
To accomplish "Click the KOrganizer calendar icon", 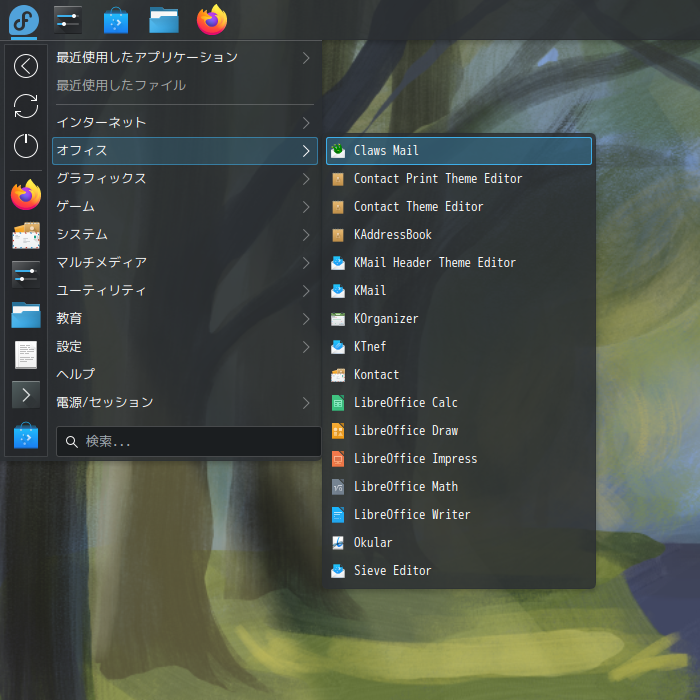I will [338, 319].
